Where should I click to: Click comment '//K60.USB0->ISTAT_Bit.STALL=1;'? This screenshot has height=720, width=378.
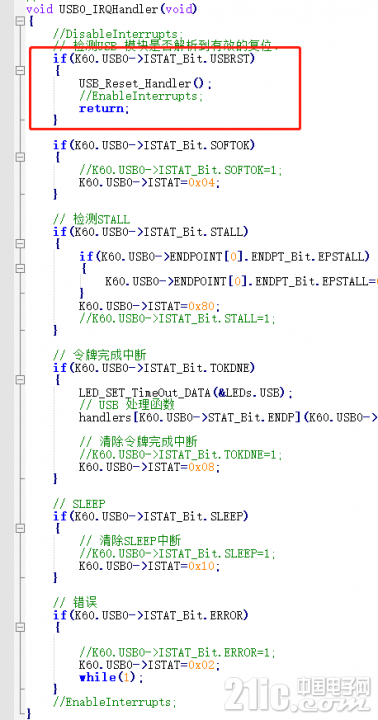coord(177,318)
